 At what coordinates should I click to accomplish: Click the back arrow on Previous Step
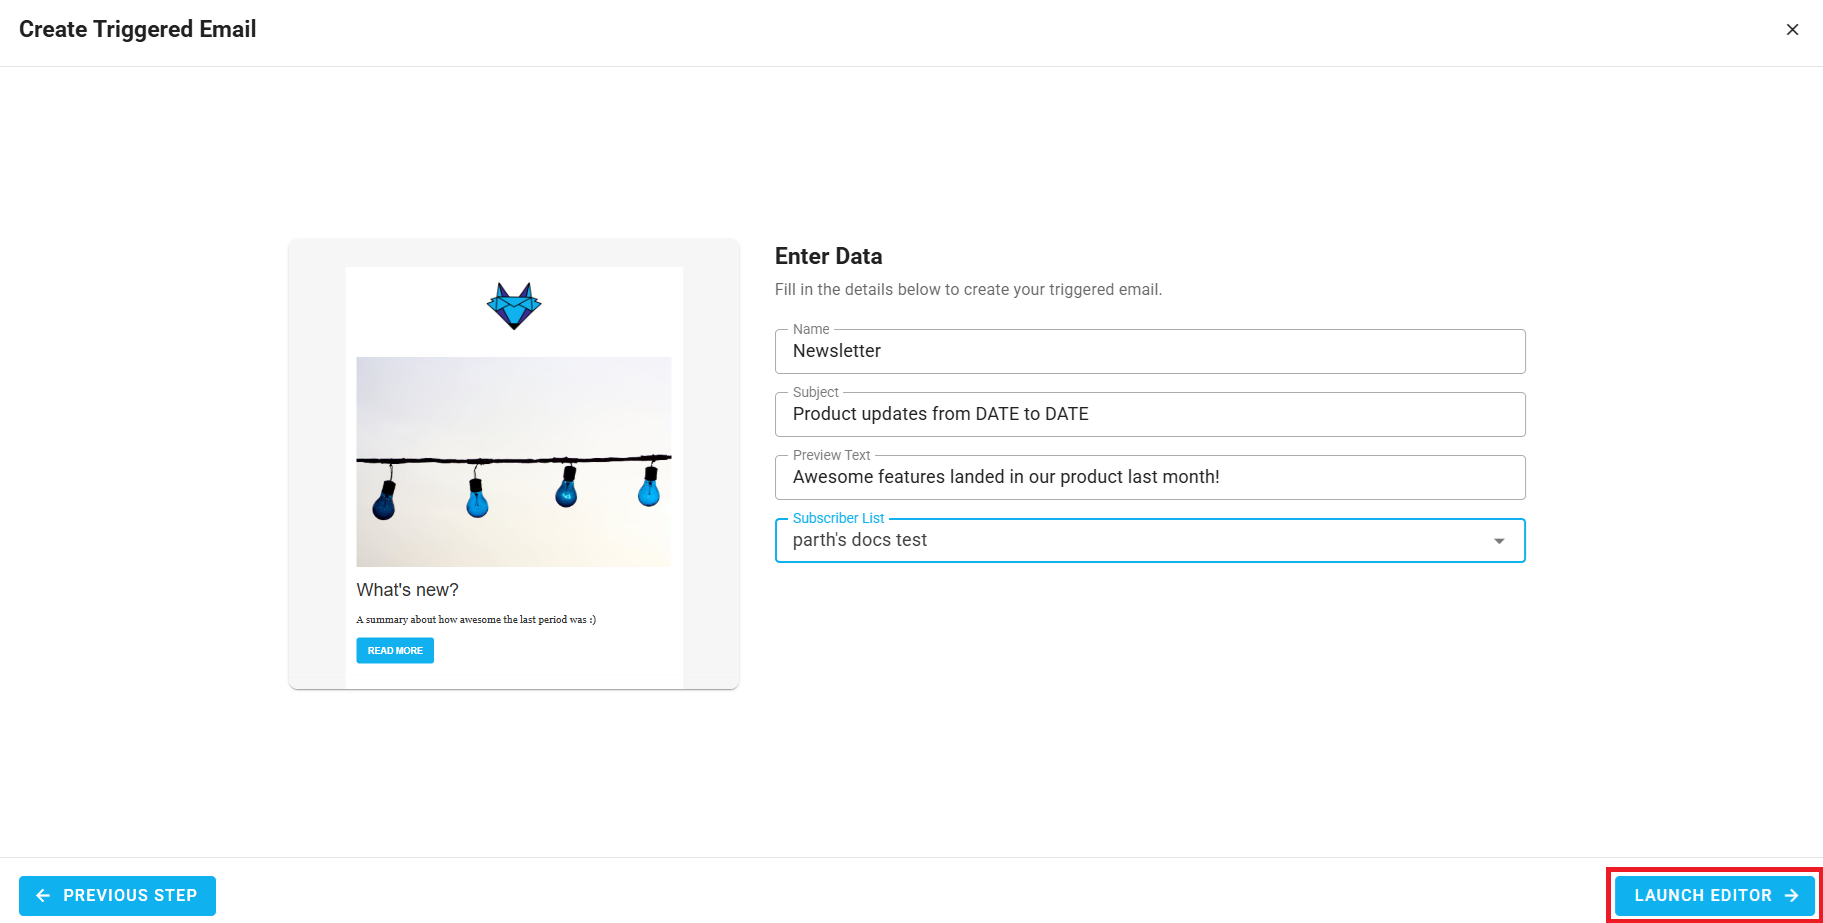point(42,895)
